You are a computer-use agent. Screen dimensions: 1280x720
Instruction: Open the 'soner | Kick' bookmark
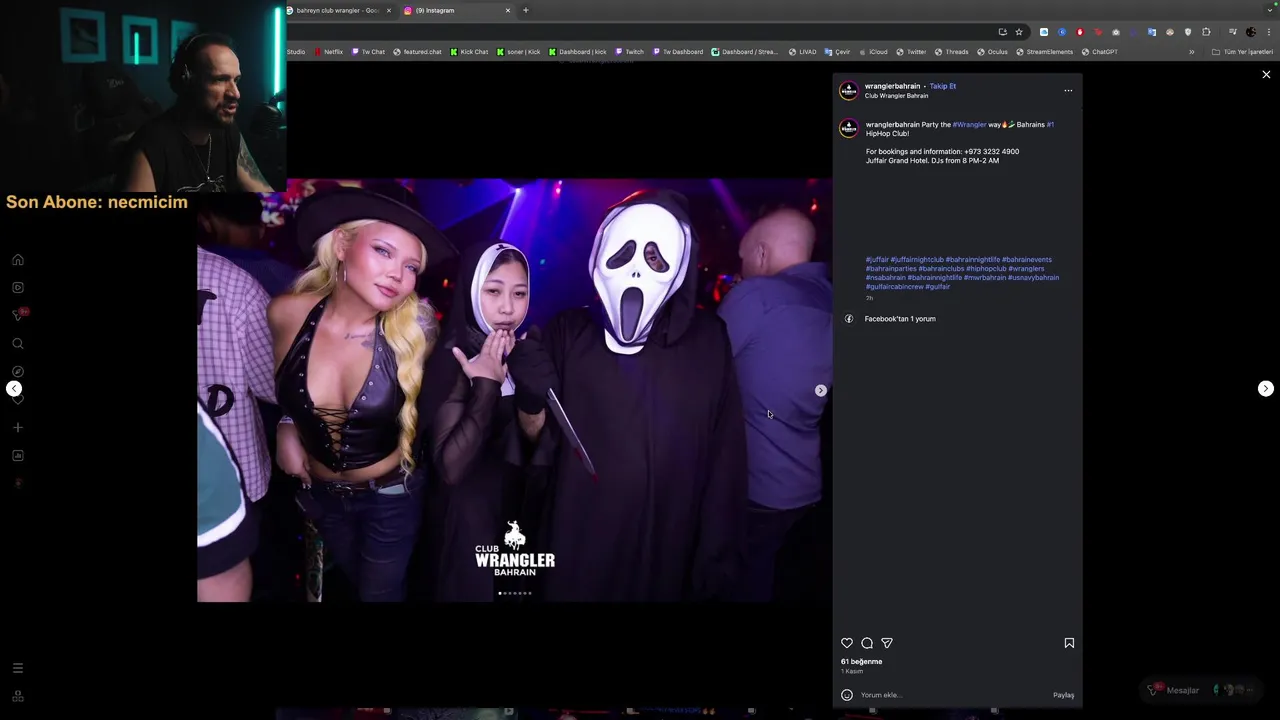pyautogui.click(x=518, y=52)
